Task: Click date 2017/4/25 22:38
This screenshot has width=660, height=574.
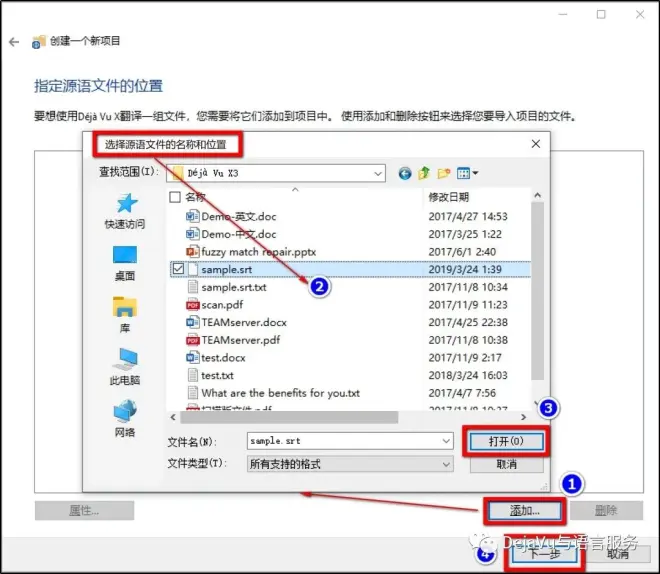Action: [468, 322]
